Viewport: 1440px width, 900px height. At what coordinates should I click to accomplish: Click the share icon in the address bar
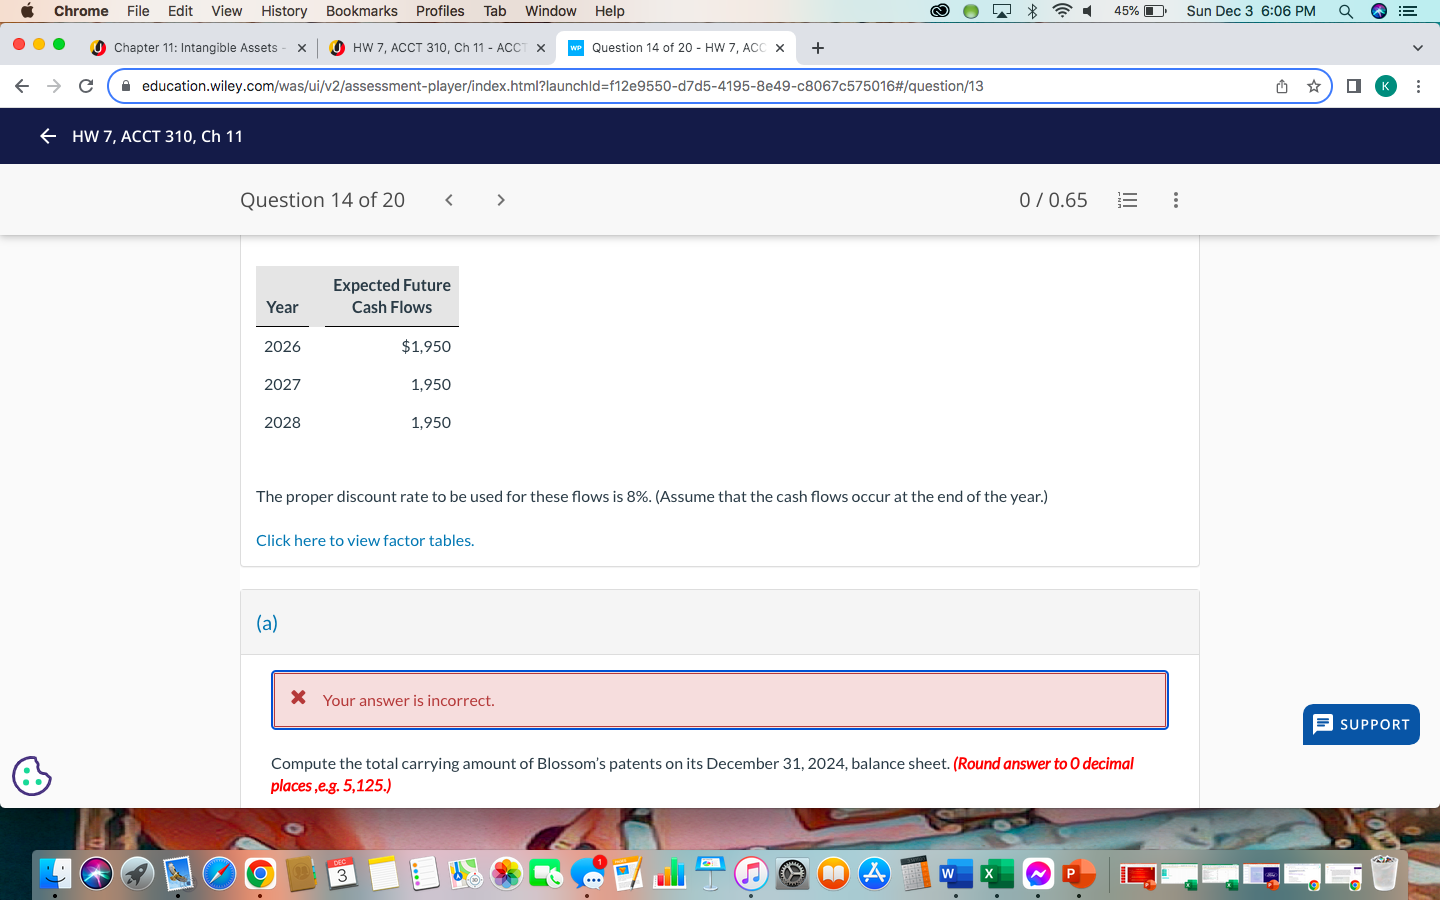click(x=1281, y=86)
